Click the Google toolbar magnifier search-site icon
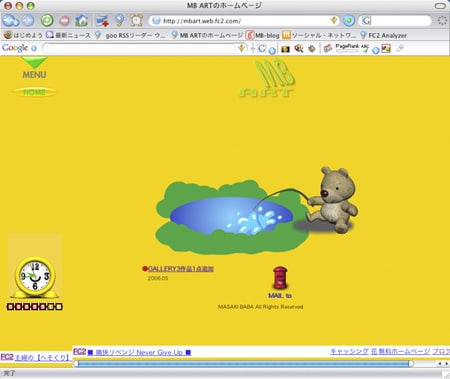 tap(299, 49)
